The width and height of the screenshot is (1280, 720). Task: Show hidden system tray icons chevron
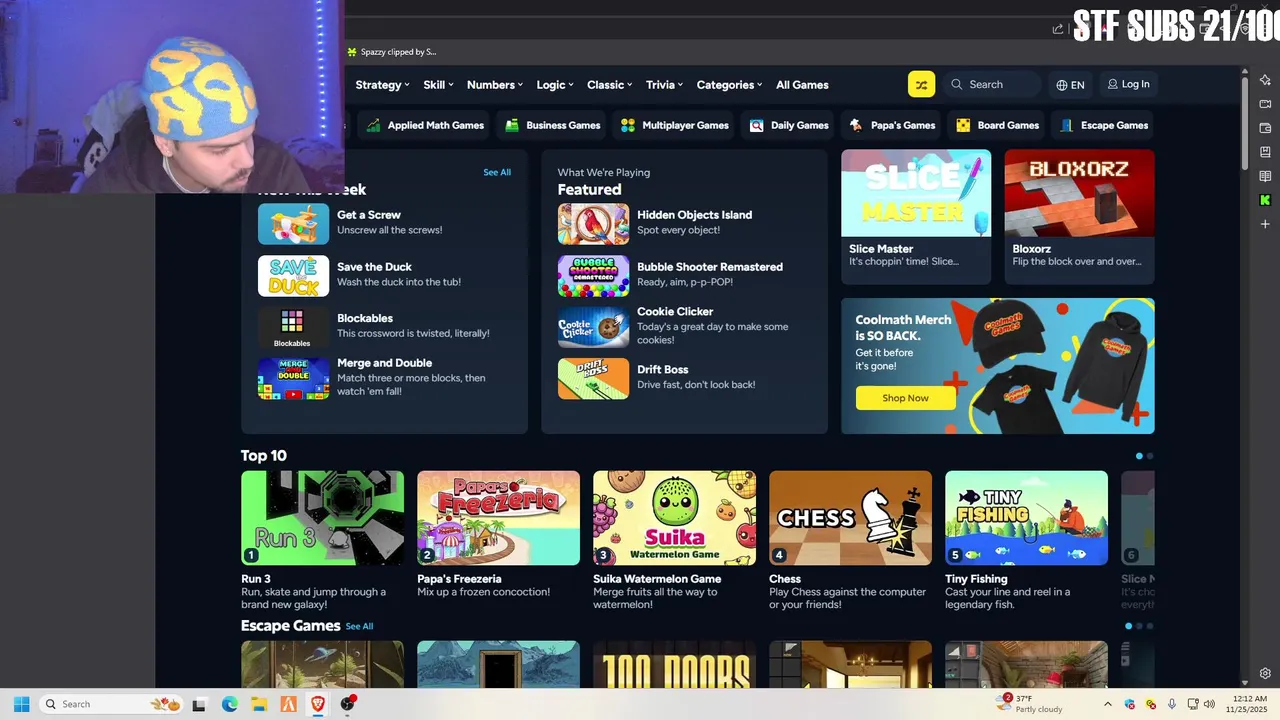click(x=1107, y=704)
